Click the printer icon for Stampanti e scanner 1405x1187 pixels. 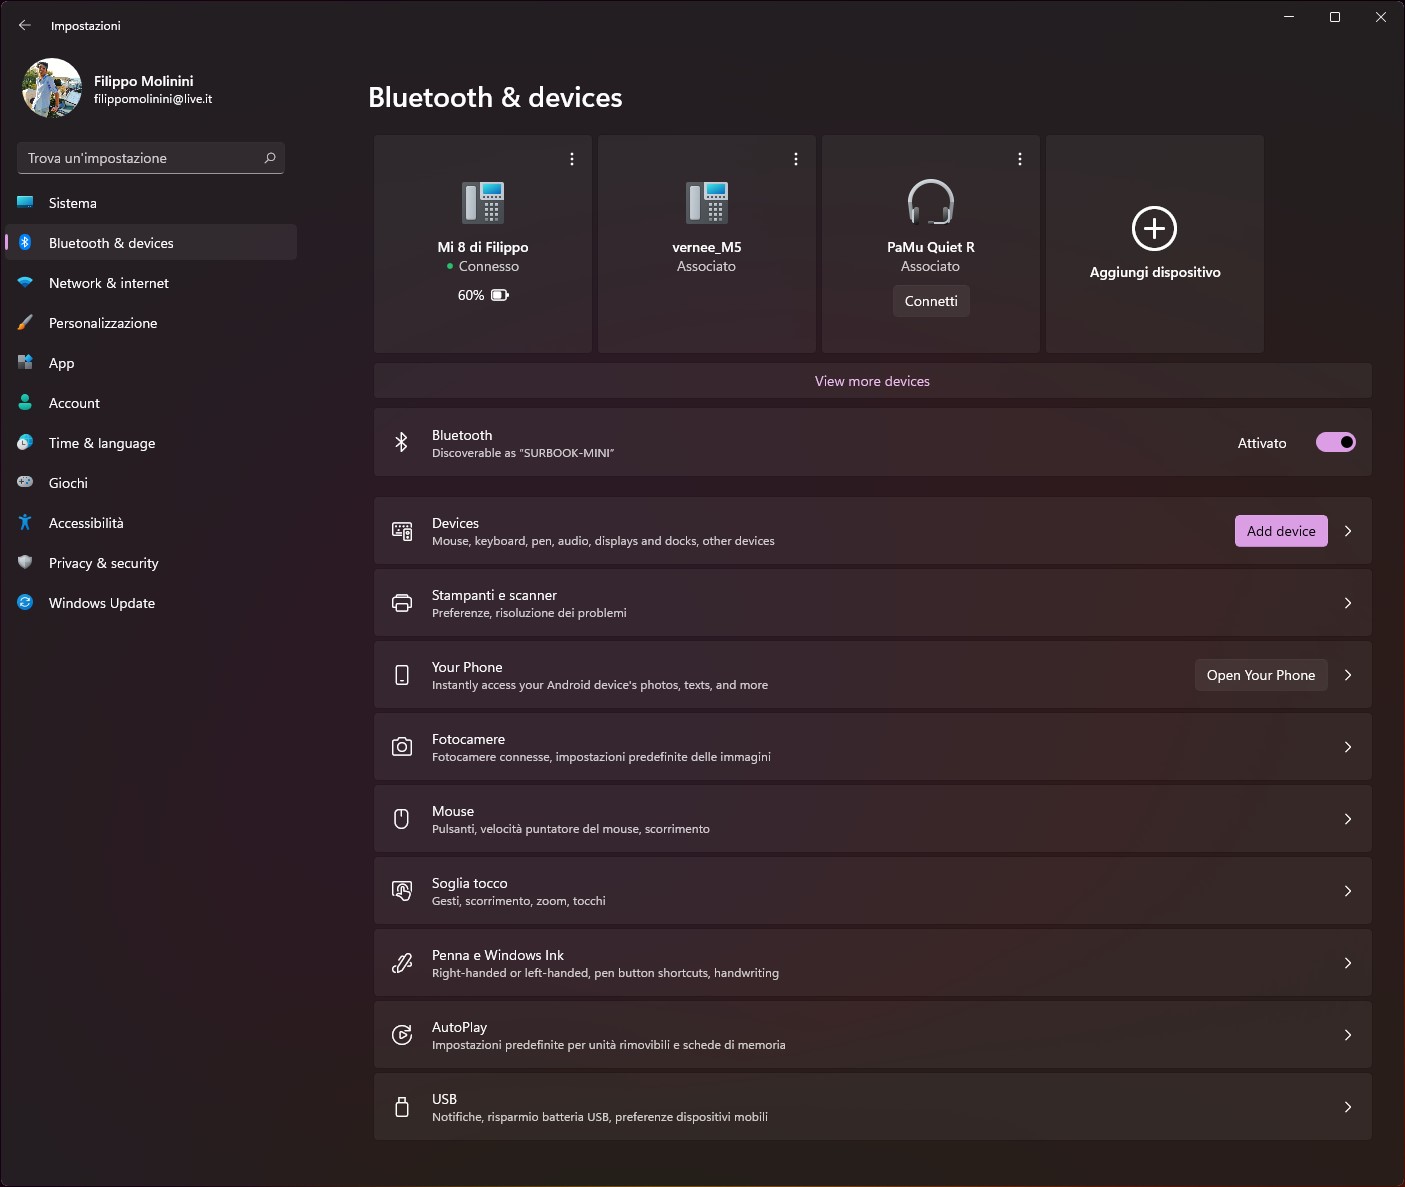tap(402, 603)
